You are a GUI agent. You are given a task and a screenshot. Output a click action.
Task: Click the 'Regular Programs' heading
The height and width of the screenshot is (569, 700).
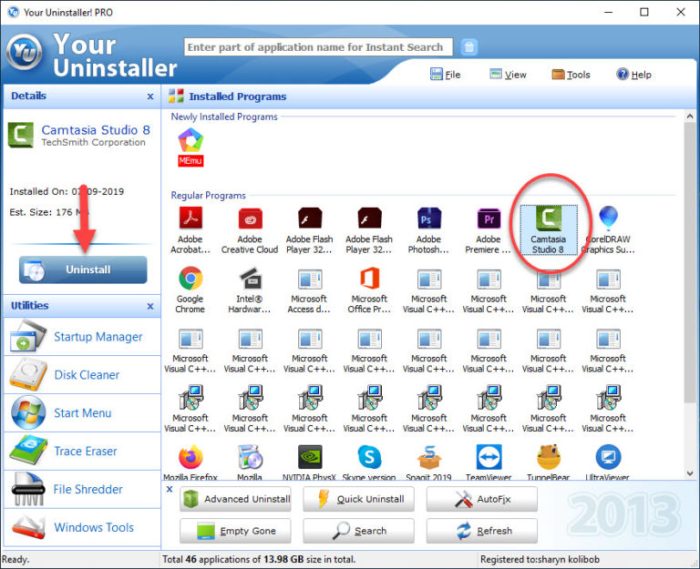(208, 195)
